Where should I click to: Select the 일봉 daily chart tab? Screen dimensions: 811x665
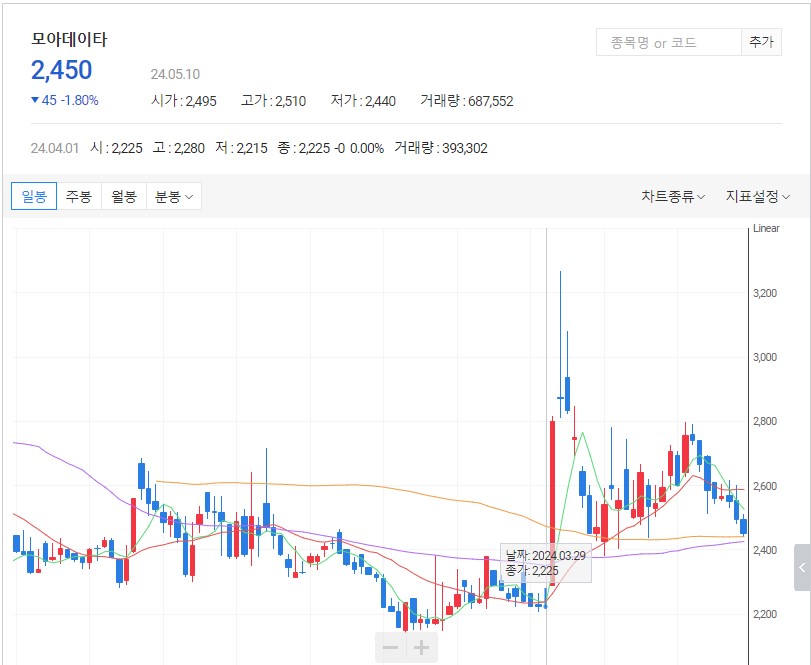(x=34, y=196)
